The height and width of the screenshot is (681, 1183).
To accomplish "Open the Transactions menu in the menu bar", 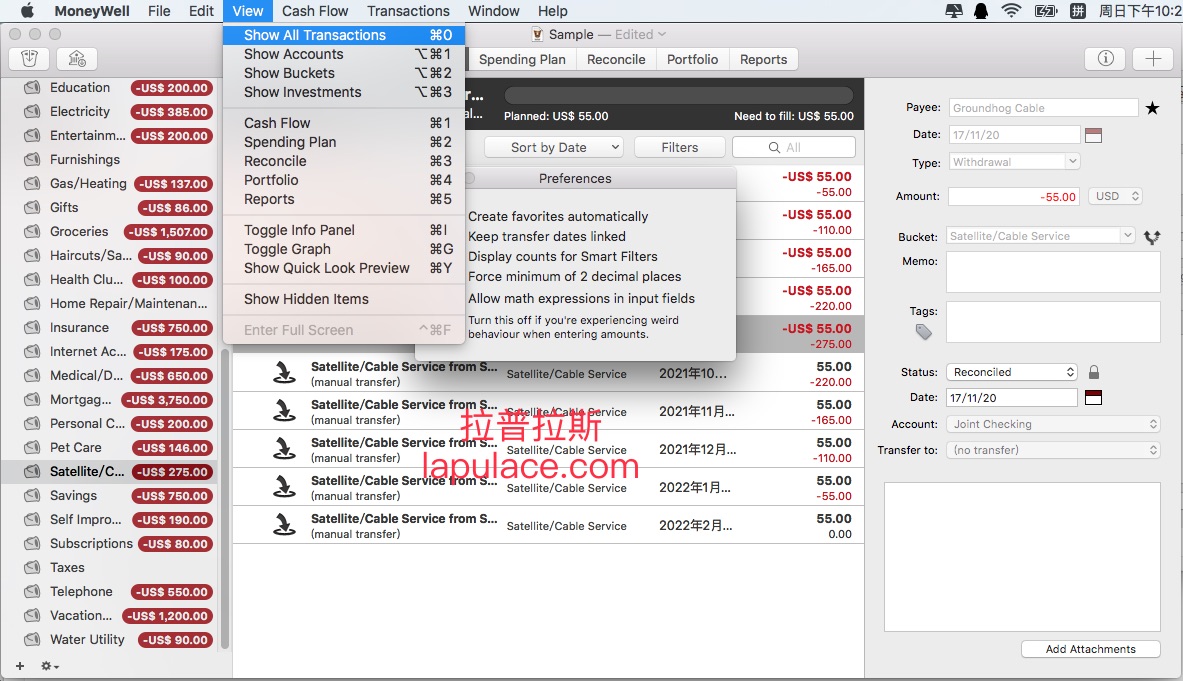I will click(408, 11).
